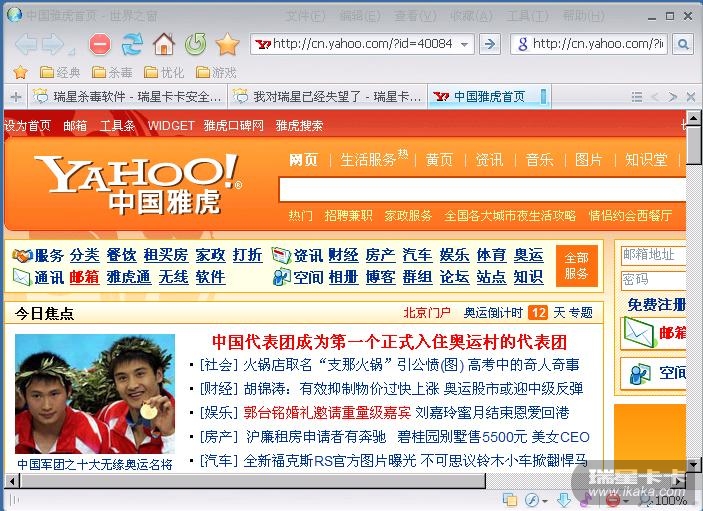Open the 100% zoom level control
The image size is (703, 511).
coord(664,500)
